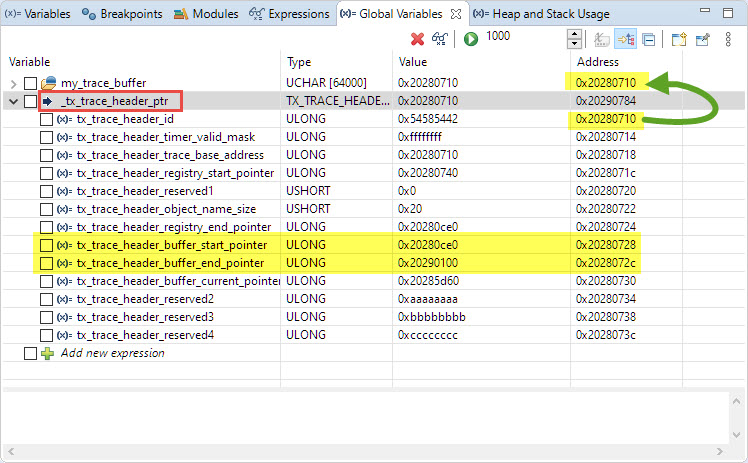The image size is (748, 463).
Task: Click the red X remove variable icon
Action: pyautogui.click(x=417, y=39)
